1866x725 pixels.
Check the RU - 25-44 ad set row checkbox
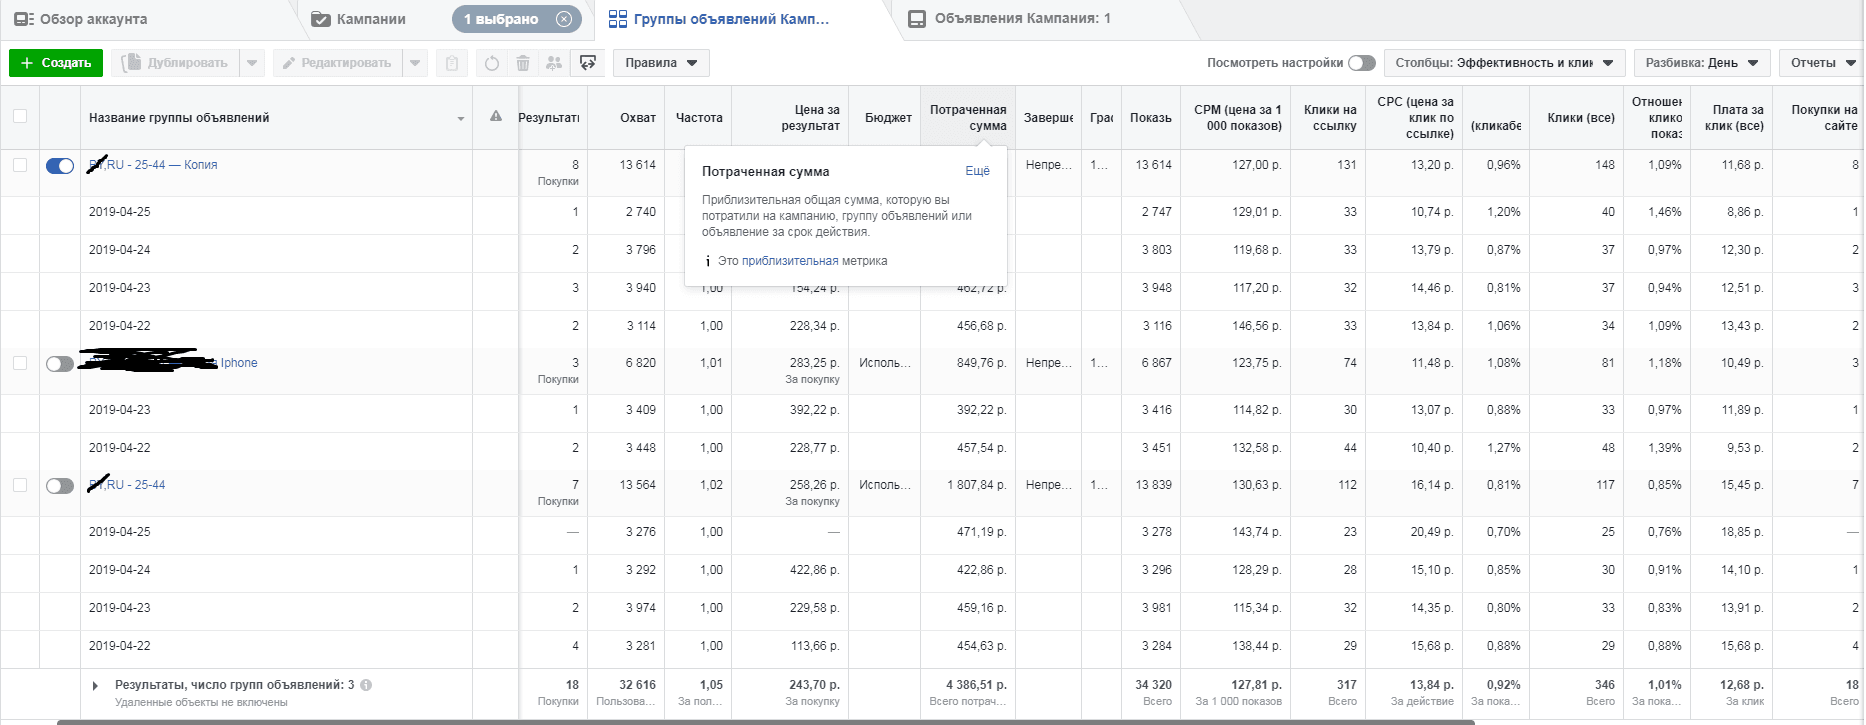point(20,485)
